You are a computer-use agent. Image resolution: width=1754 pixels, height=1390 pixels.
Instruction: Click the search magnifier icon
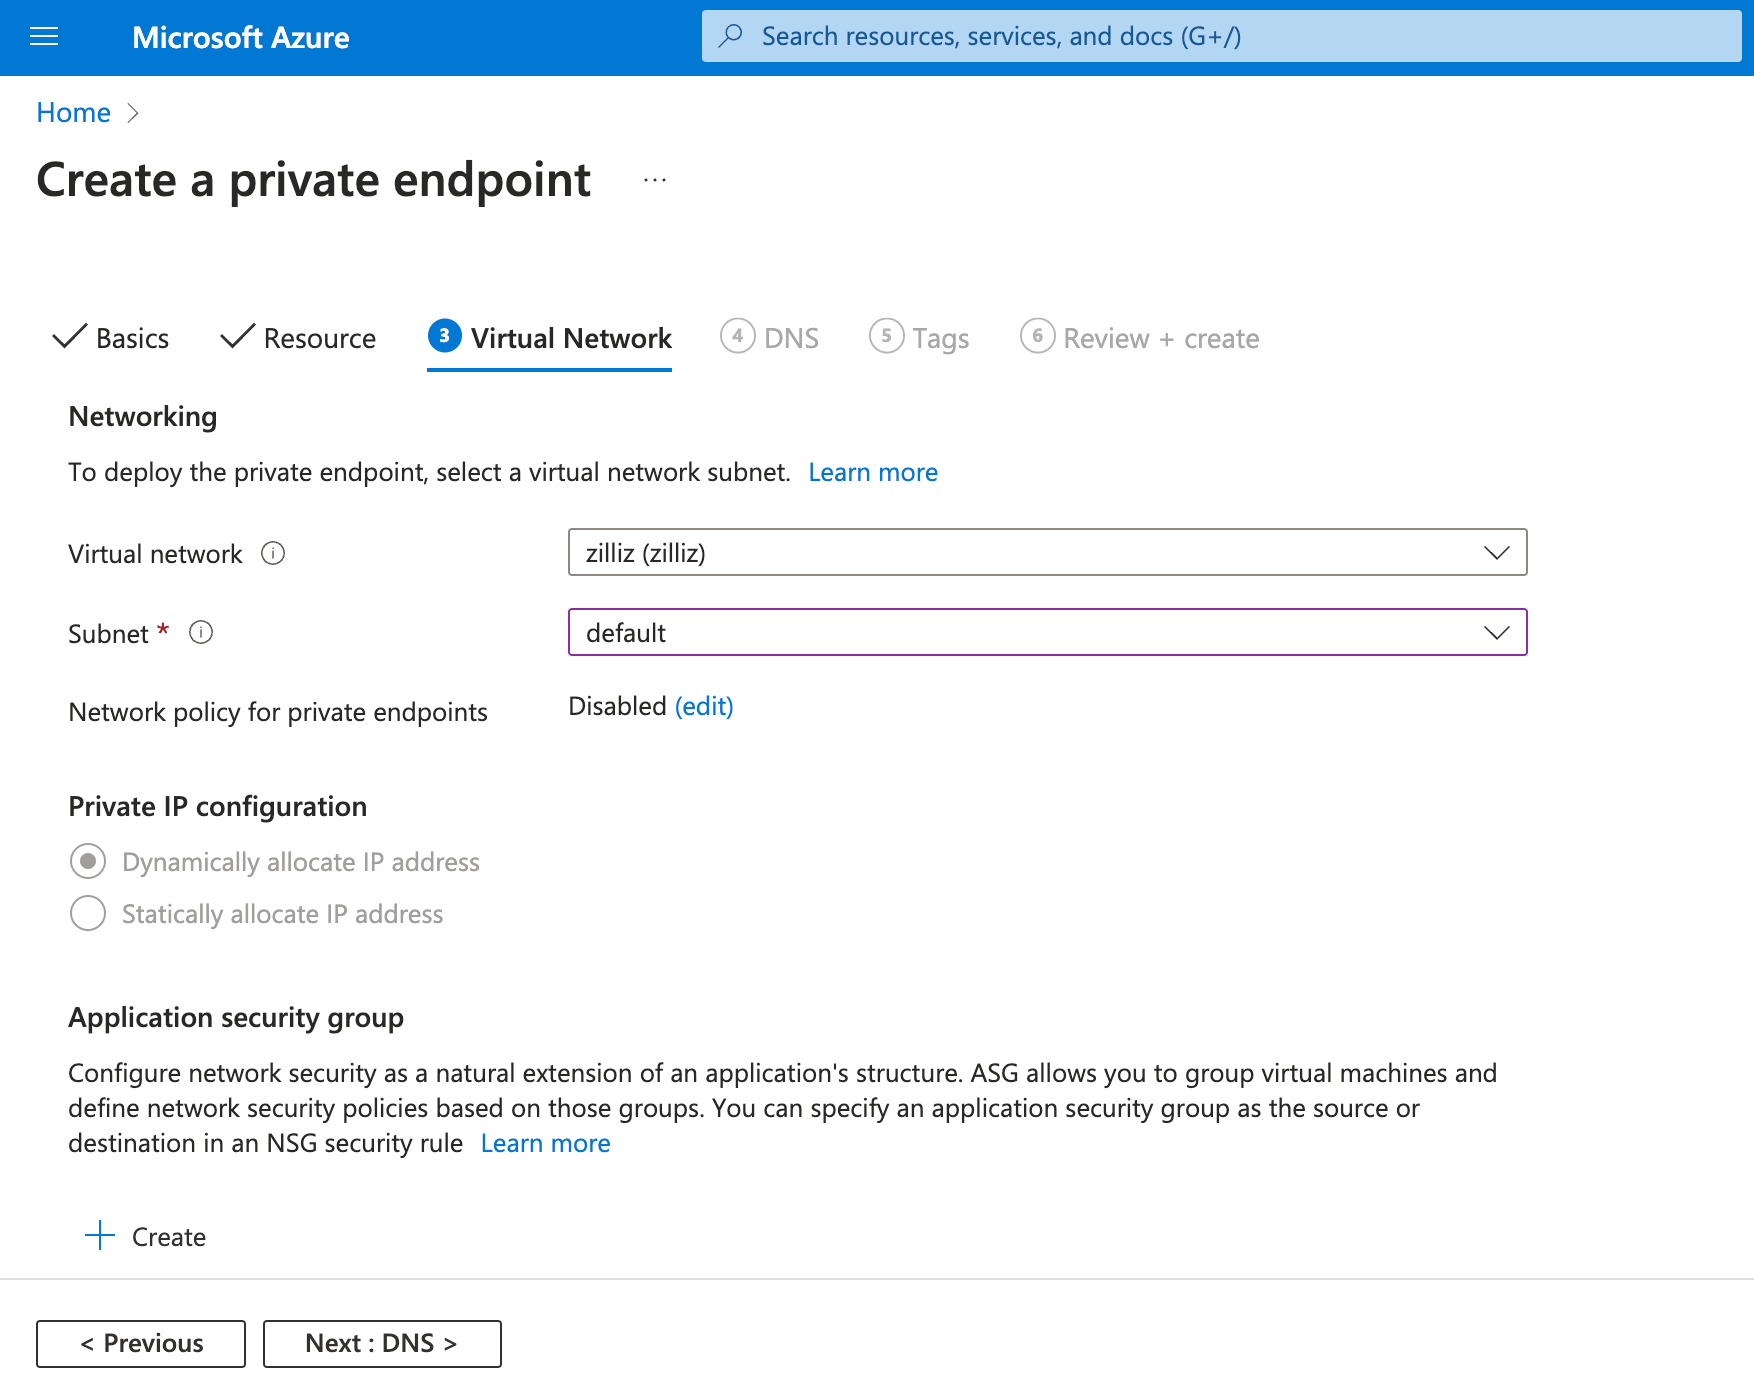(x=731, y=36)
